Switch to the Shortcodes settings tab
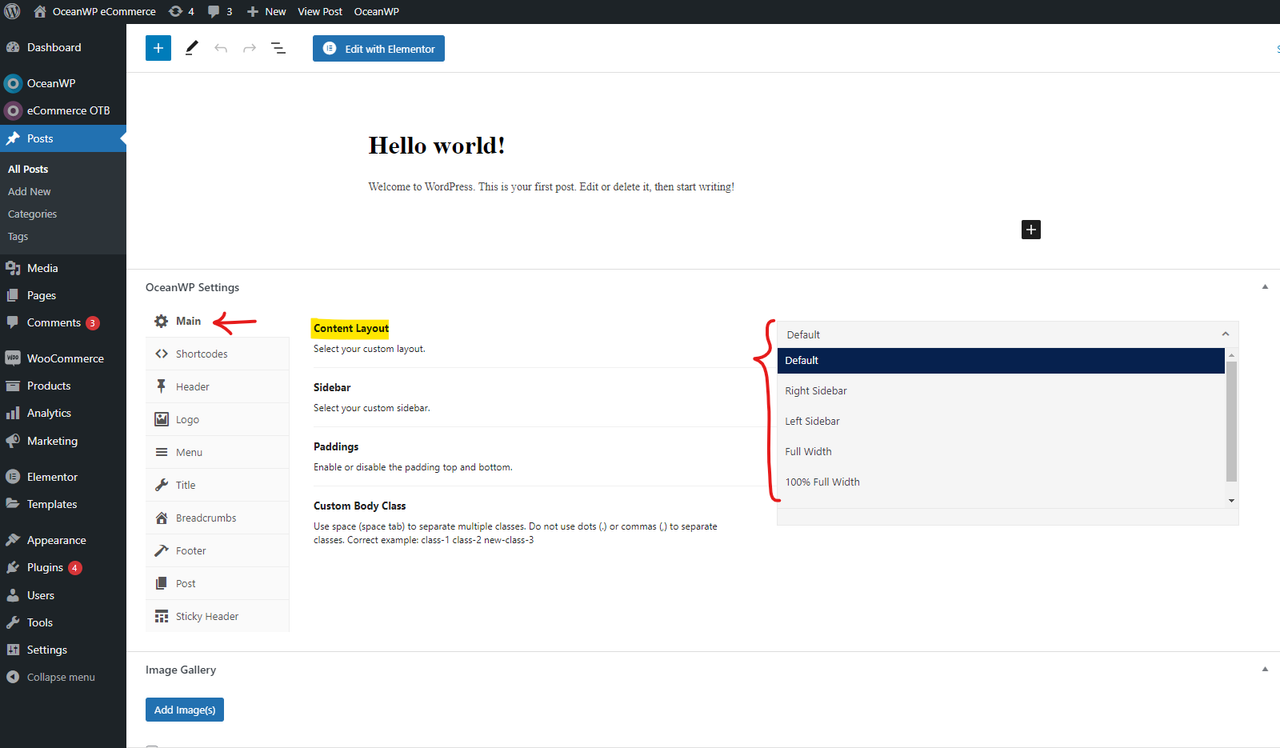Viewport: 1280px width, 748px height. coord(217,354)
